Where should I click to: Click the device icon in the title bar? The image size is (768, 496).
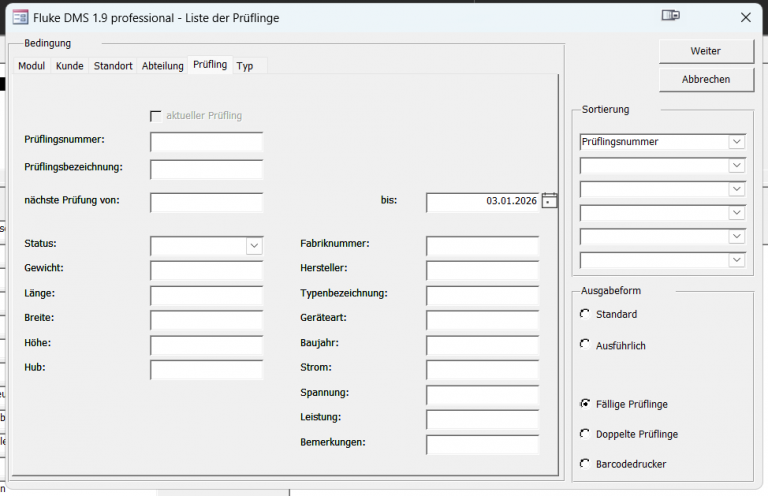[671, 16]
